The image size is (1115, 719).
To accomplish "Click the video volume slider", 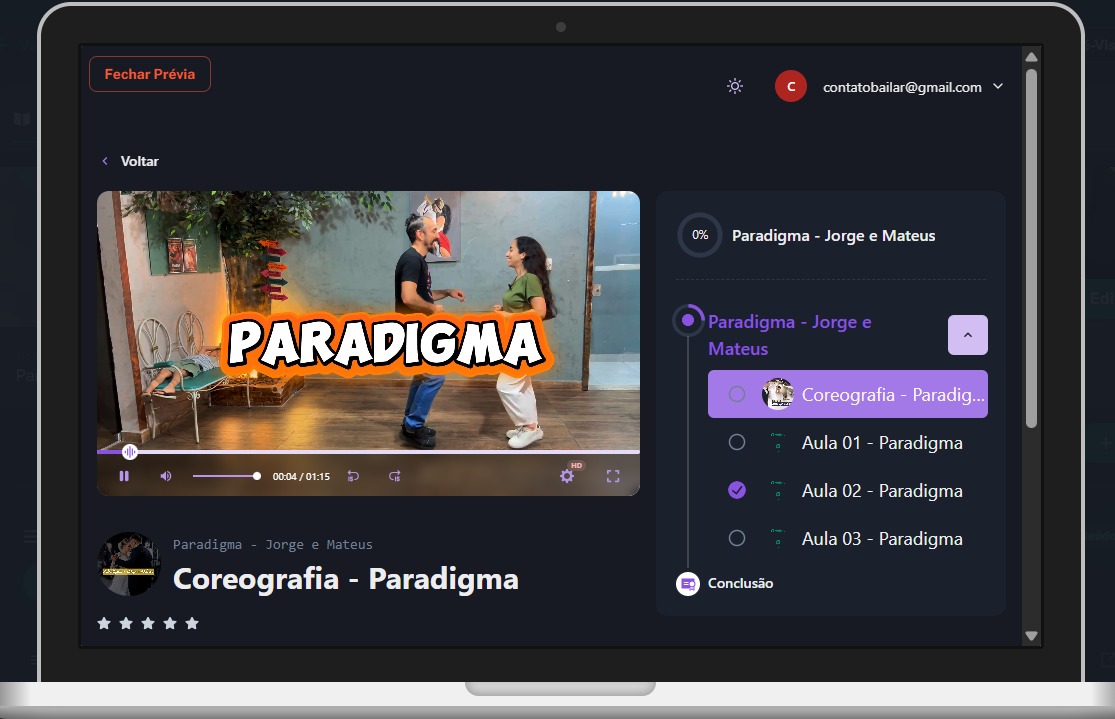I will [x=225, y=476].
